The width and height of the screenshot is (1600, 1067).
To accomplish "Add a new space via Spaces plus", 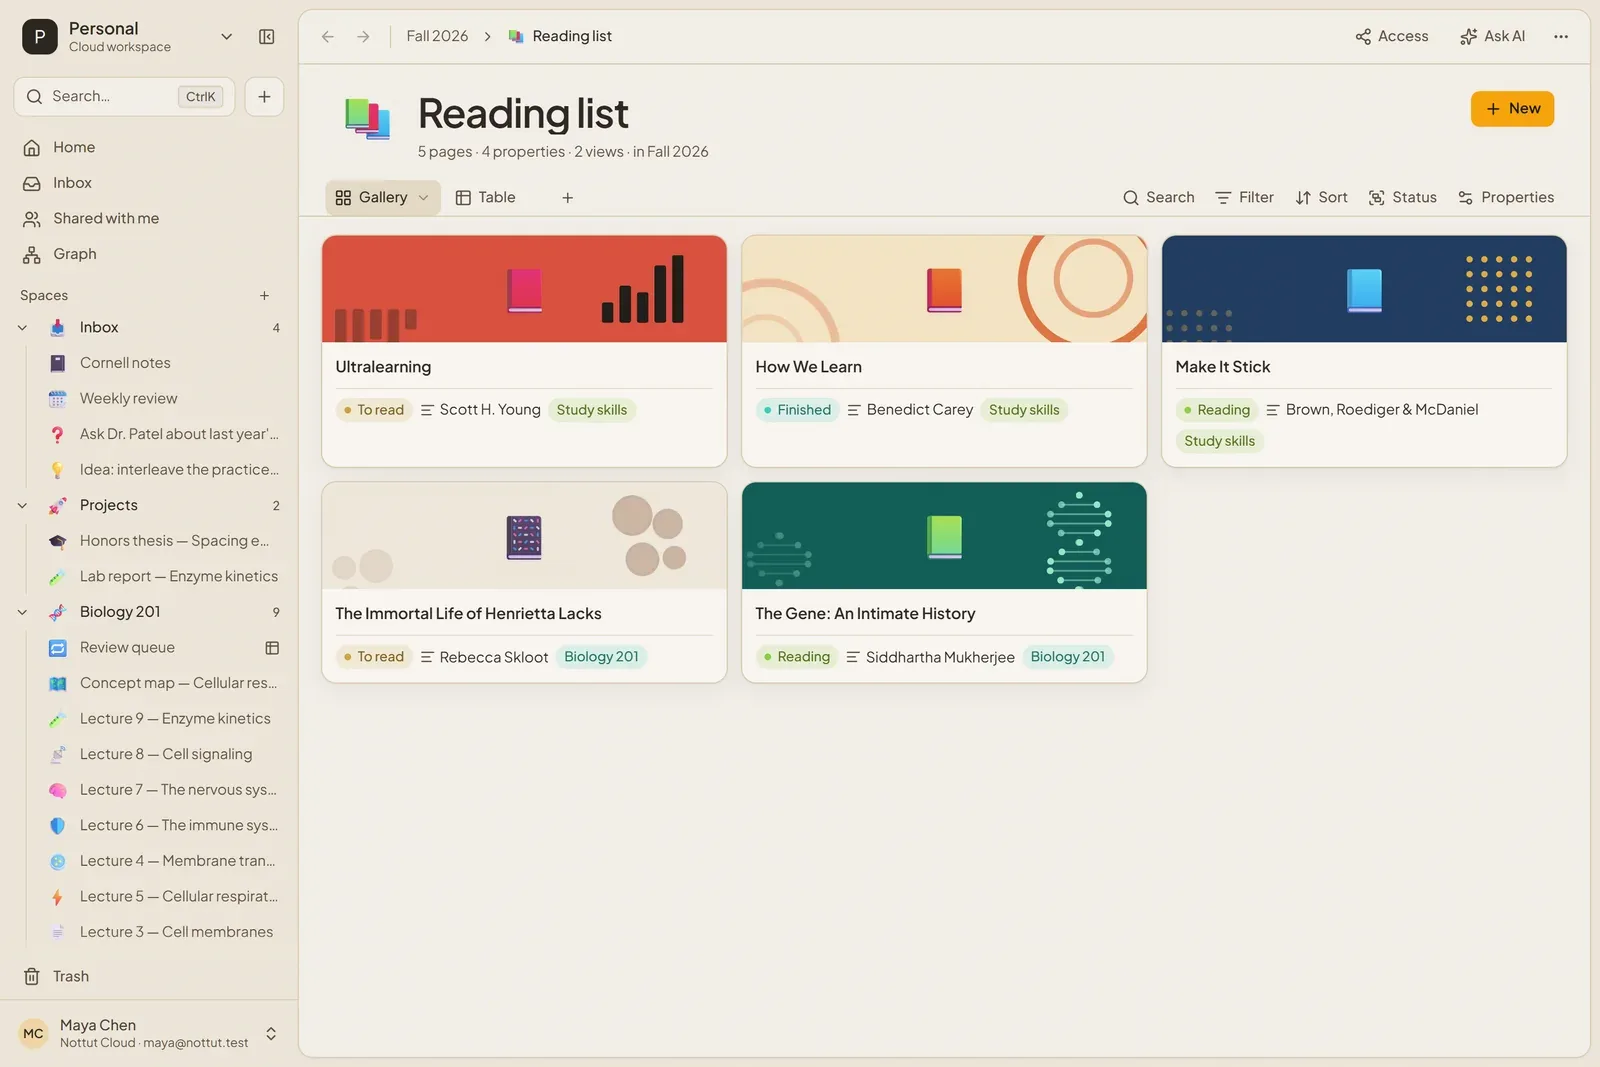I will click(x=264, y=296).
